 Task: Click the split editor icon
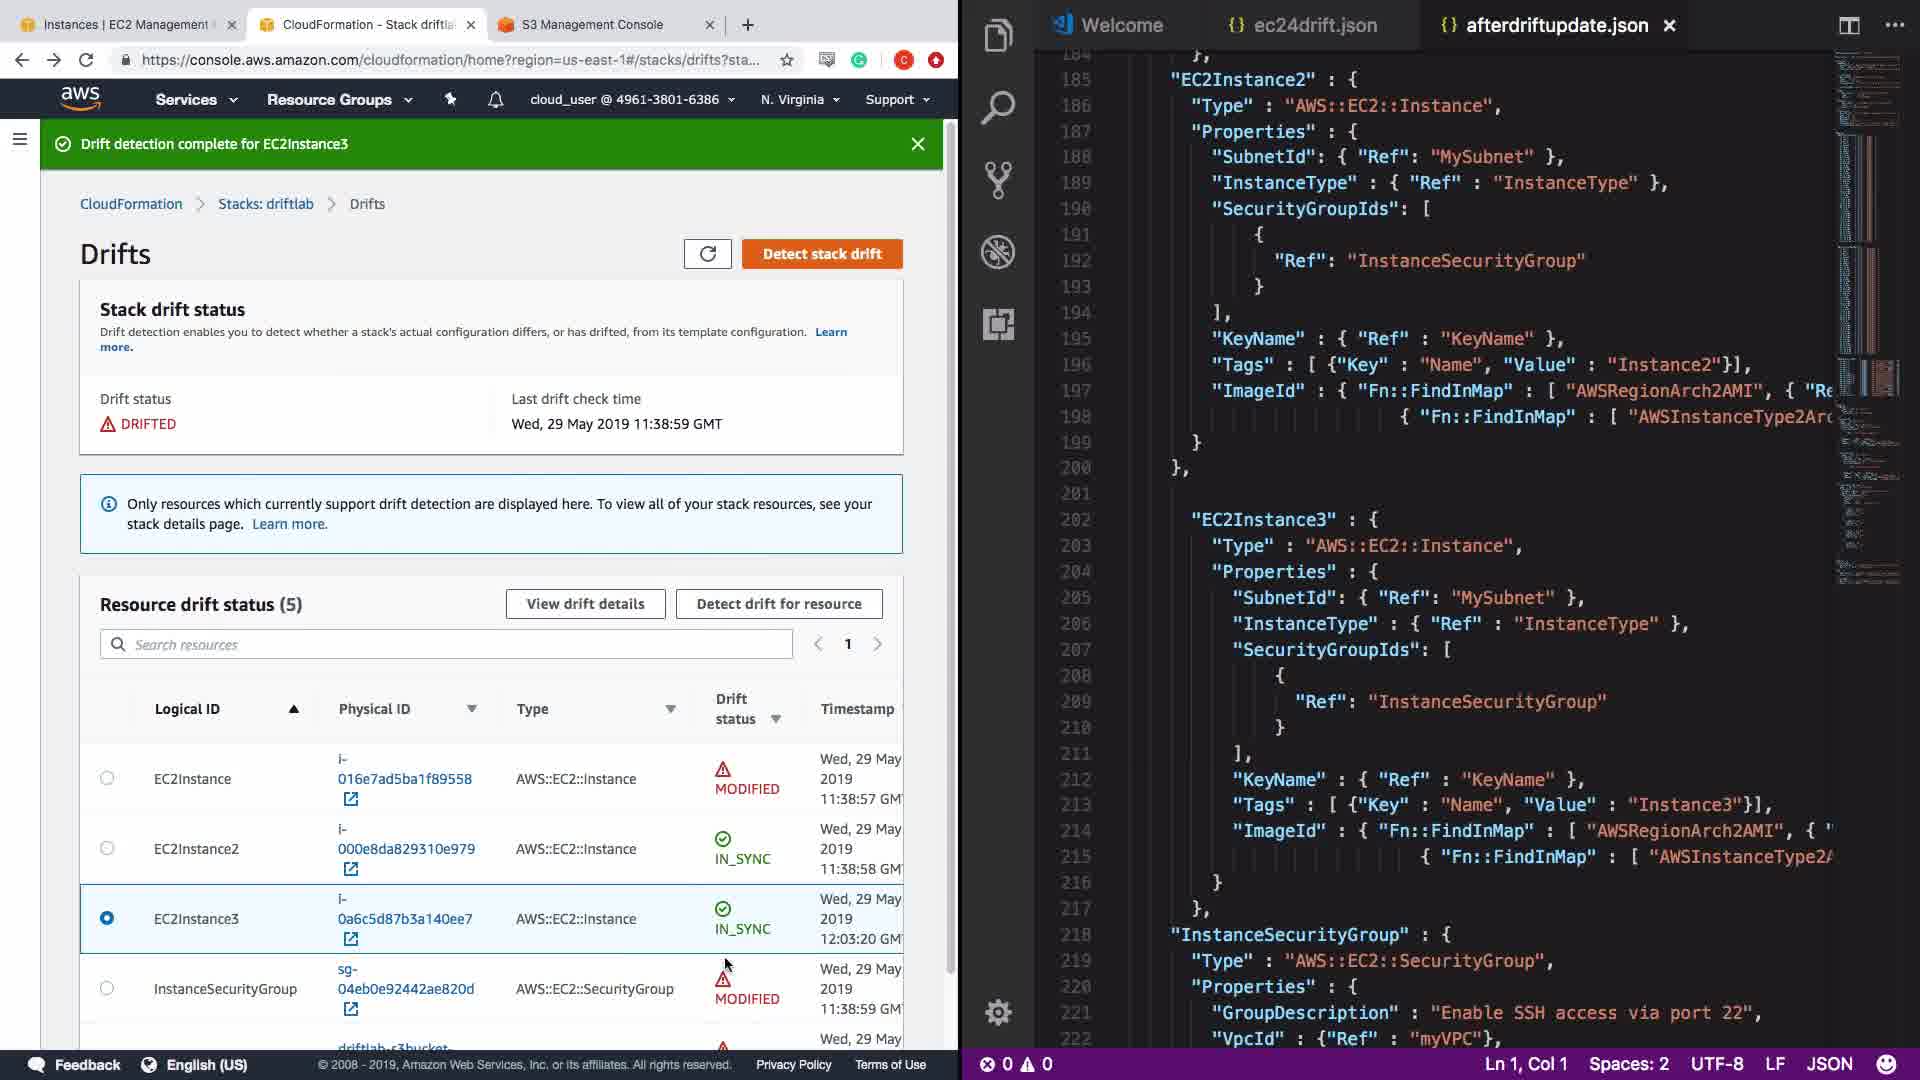coord(1848,26)
